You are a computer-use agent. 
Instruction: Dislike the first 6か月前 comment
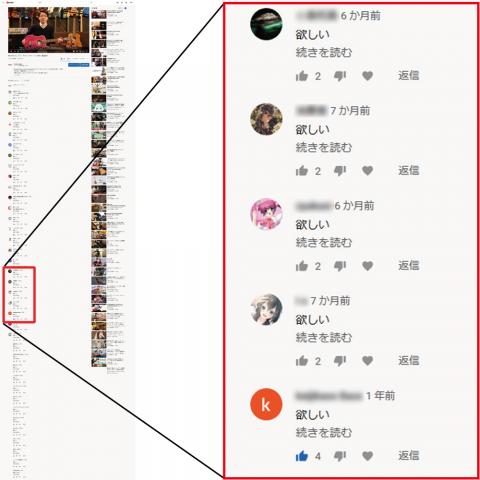[x=340, y=76]
